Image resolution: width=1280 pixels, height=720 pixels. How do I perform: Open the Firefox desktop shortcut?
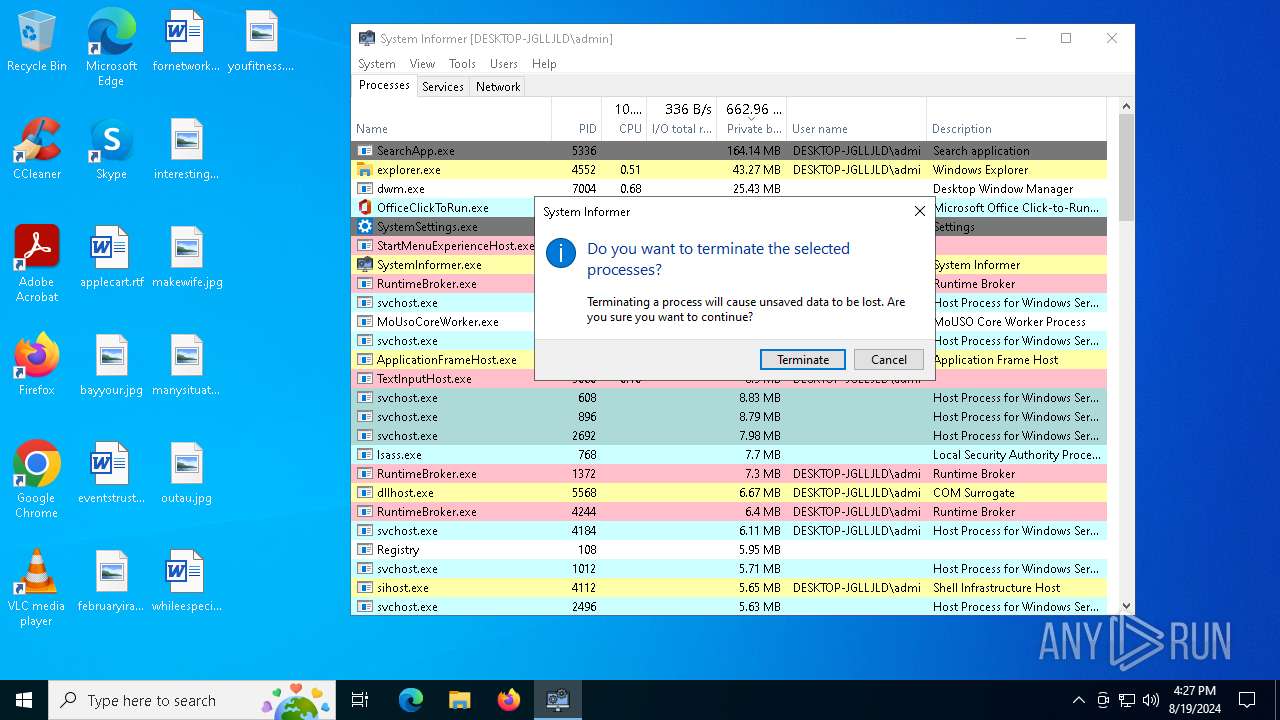tap(37, 365)
